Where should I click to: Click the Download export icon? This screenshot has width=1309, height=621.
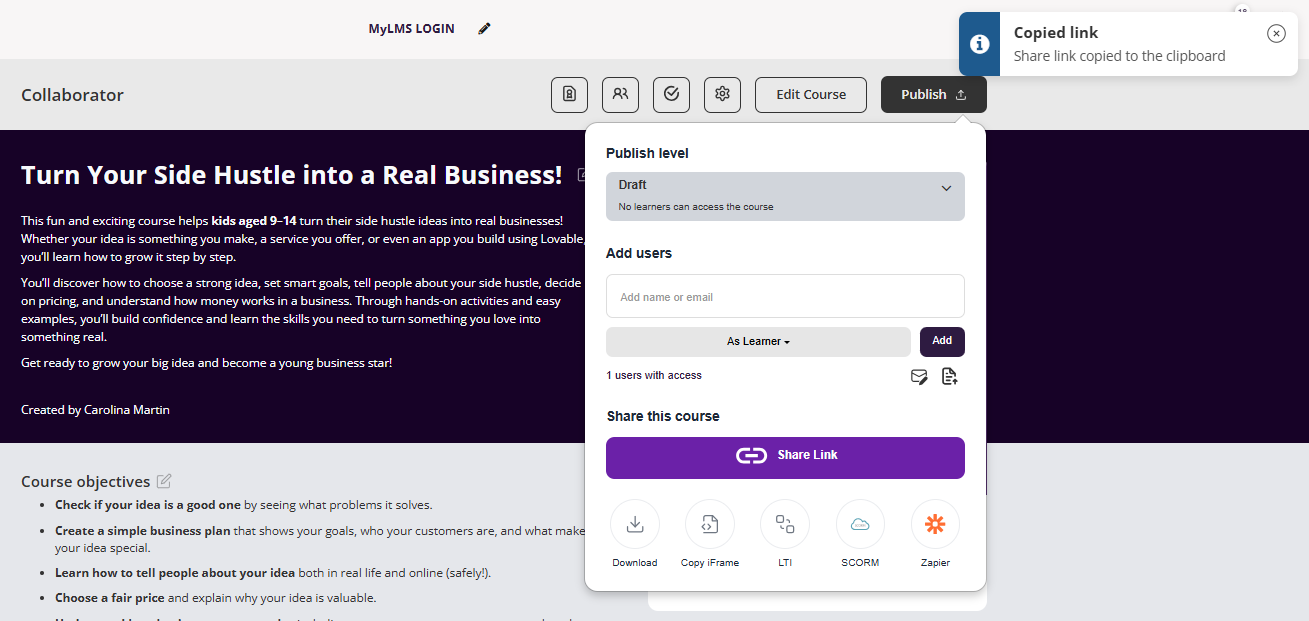point(635,525)
